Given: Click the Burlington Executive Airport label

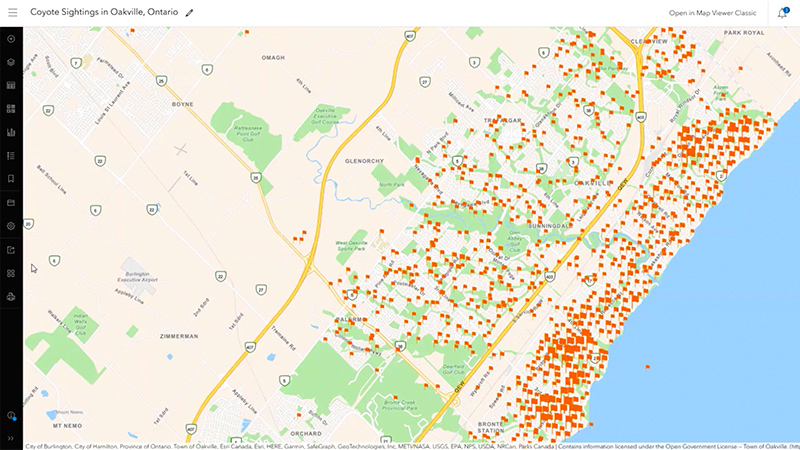Looking at the screenshot, I should (137, 277).
